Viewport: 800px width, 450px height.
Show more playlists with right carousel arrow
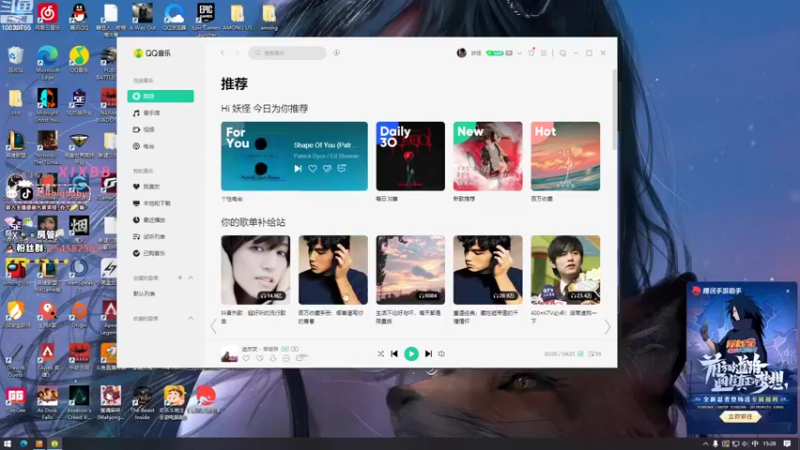tap(607, 327)
